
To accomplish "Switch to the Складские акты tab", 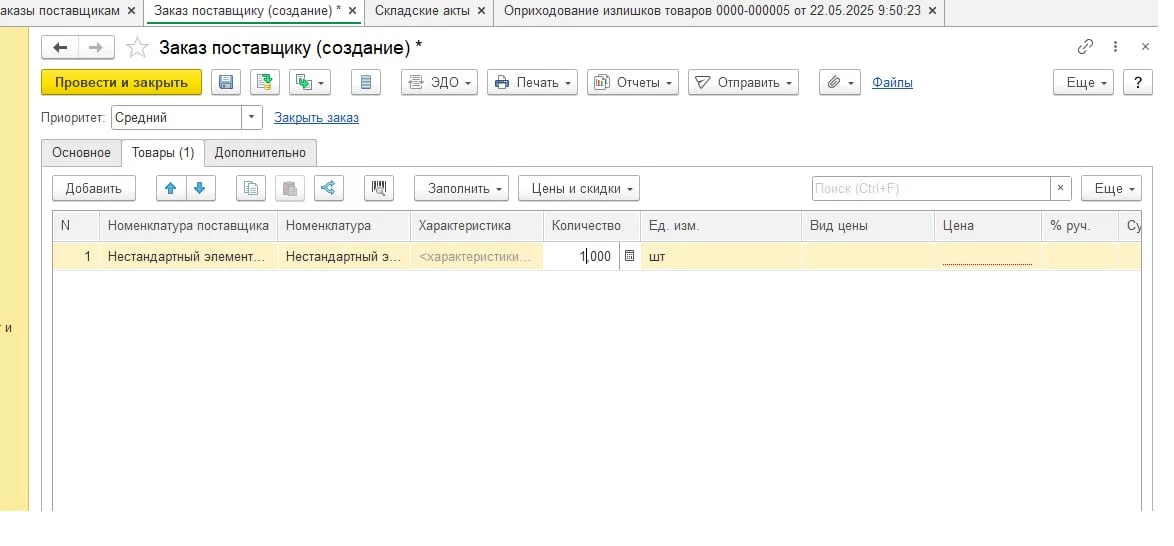I will click(x=422, y=10).
